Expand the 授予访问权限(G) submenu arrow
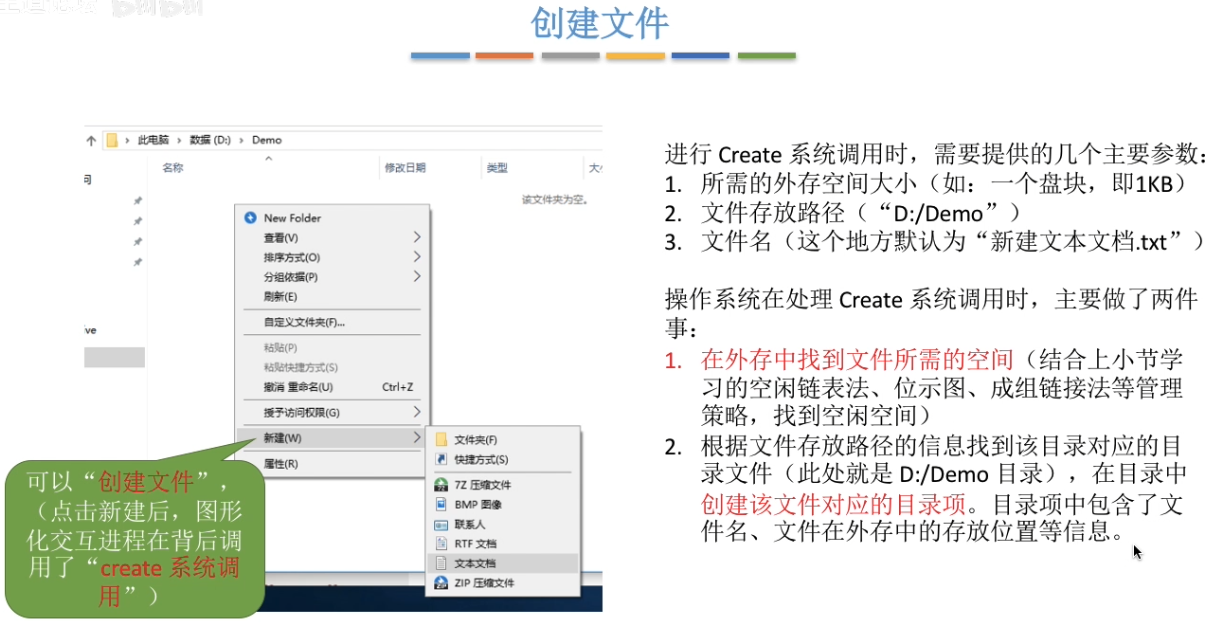The image size is (1218, 637). (x=416, y=412)
